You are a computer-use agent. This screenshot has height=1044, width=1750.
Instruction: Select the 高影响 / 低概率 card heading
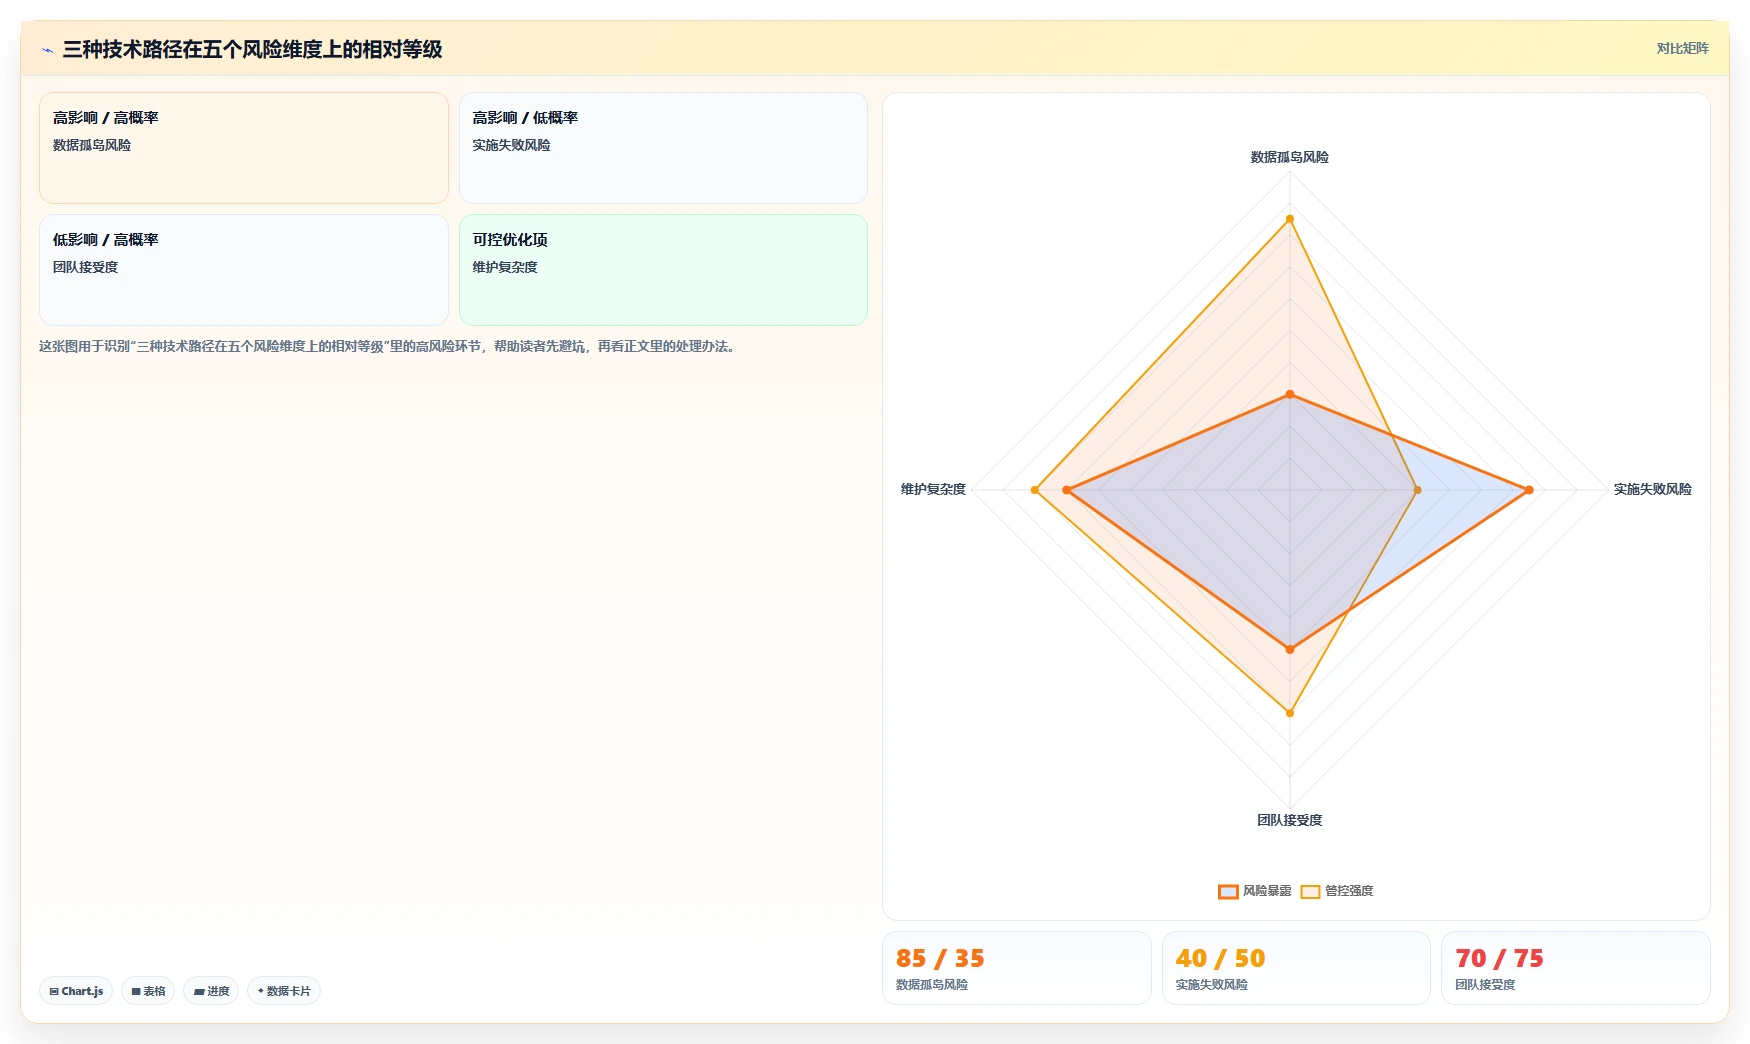coord(525,118)
